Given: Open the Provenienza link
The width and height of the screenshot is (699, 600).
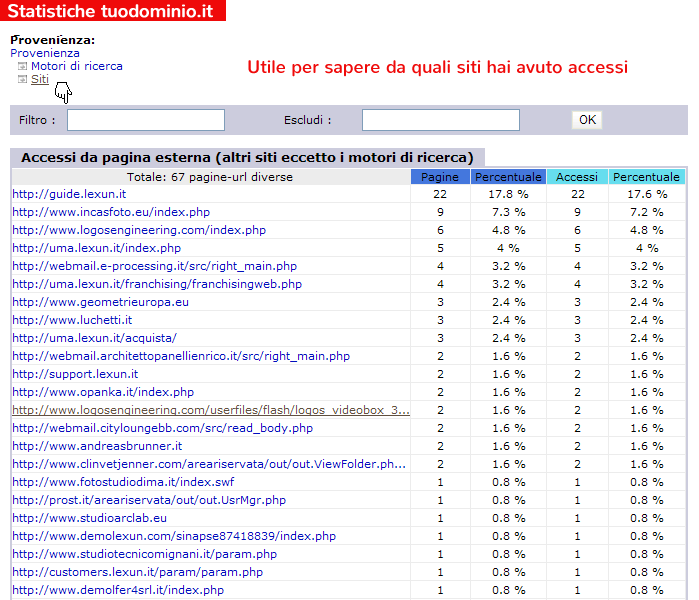Looking at the screenshot, I should [x=45, y=53].
